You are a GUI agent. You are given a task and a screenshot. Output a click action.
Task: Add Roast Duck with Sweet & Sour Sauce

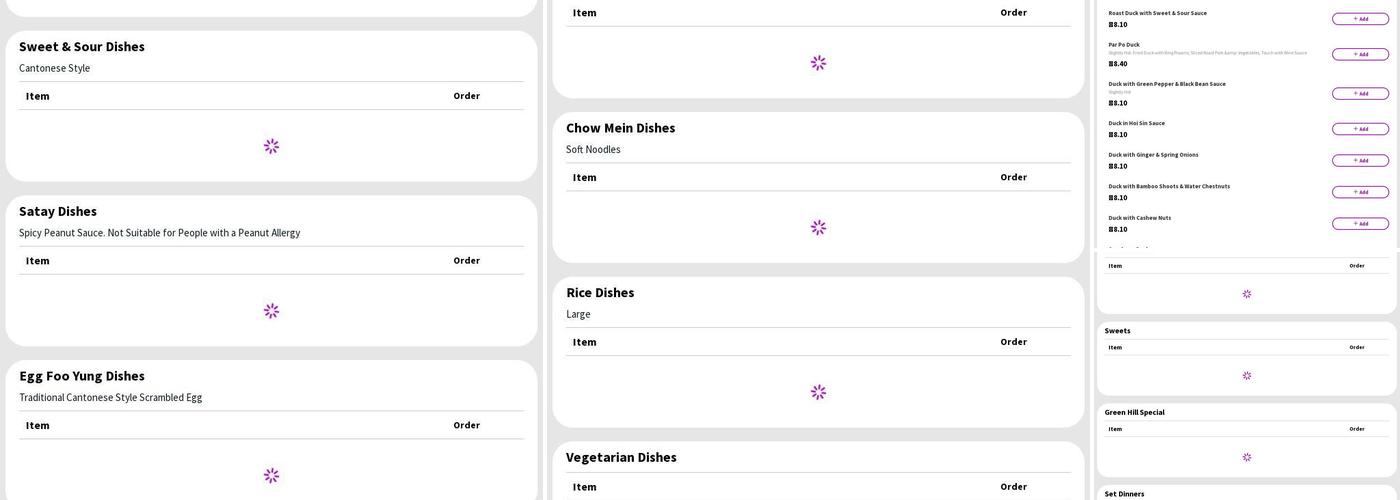click(x=1360, y=19)
